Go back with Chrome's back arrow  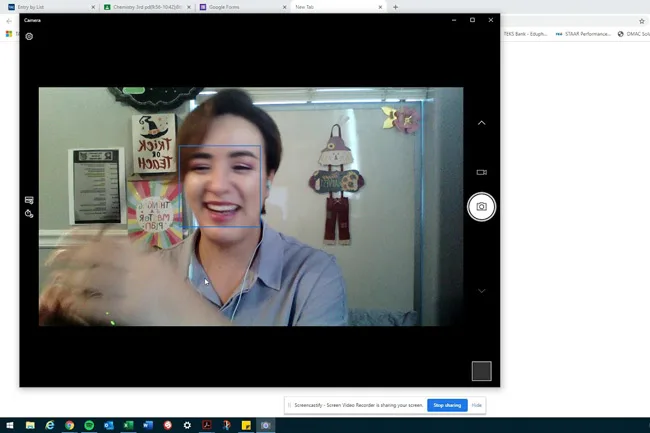(x=9, y=21)
